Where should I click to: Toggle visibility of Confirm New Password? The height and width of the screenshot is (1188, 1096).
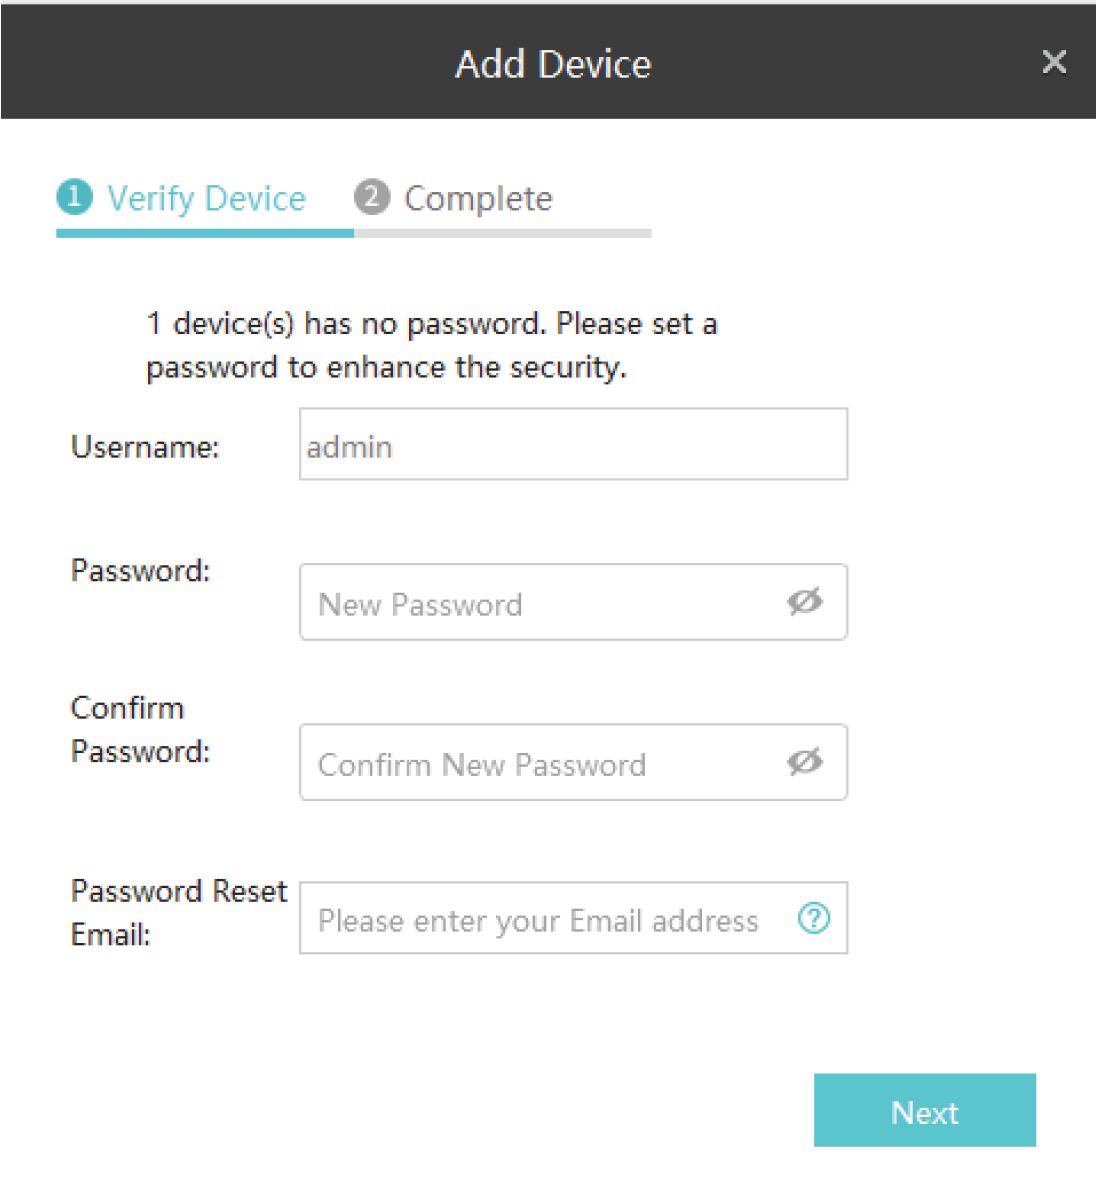tap(804, 762)
